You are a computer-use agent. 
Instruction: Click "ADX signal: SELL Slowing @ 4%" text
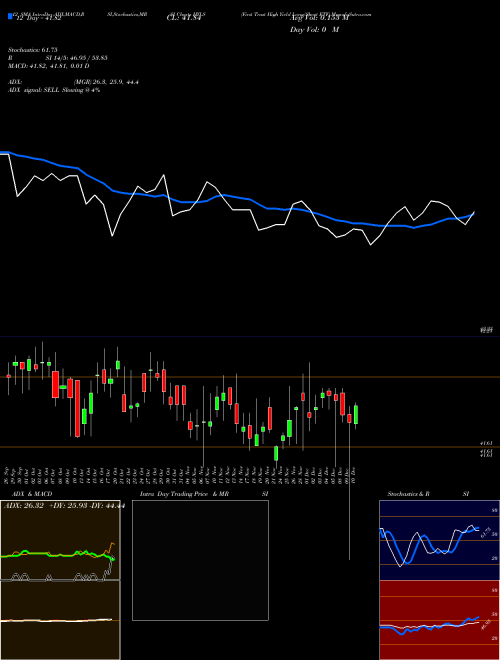point(54,90)
